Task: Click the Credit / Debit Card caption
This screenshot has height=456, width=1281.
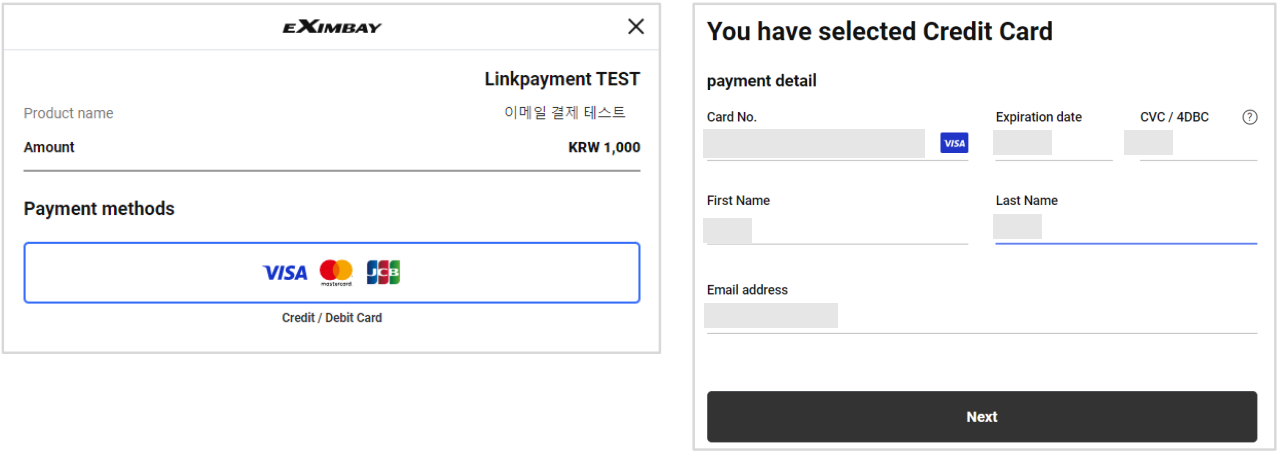Action: pyautogui.click(x=332, y=318)
